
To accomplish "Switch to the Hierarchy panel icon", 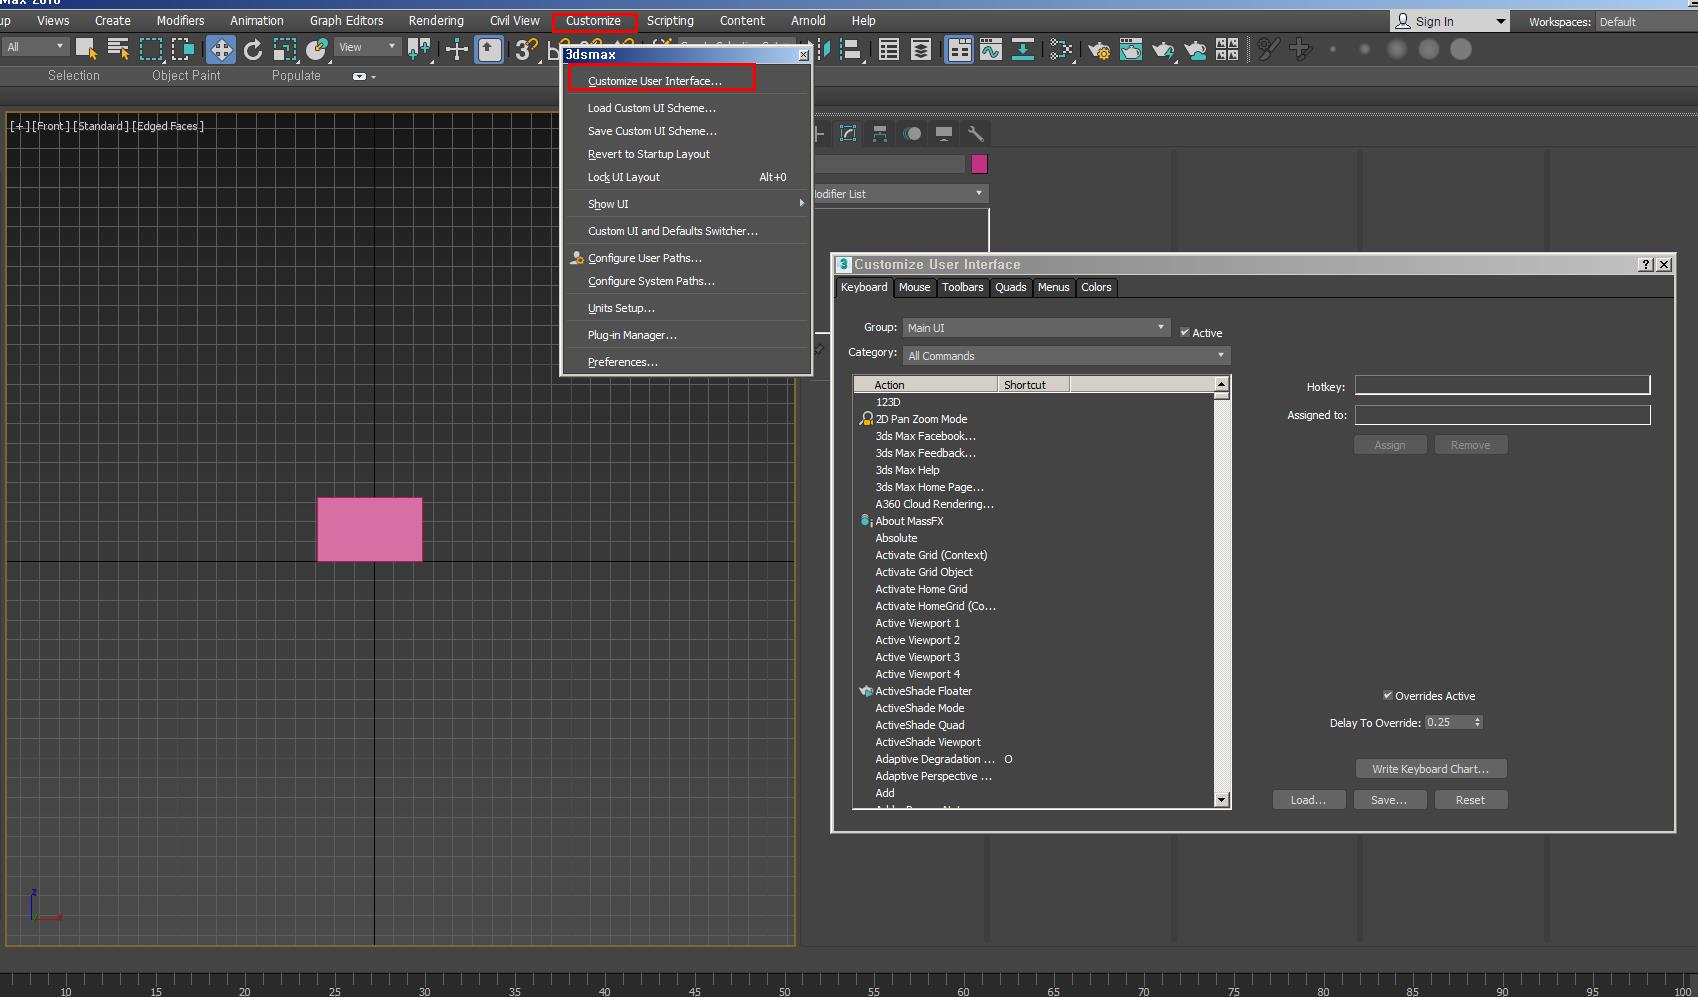I will (x=880, y=133).
